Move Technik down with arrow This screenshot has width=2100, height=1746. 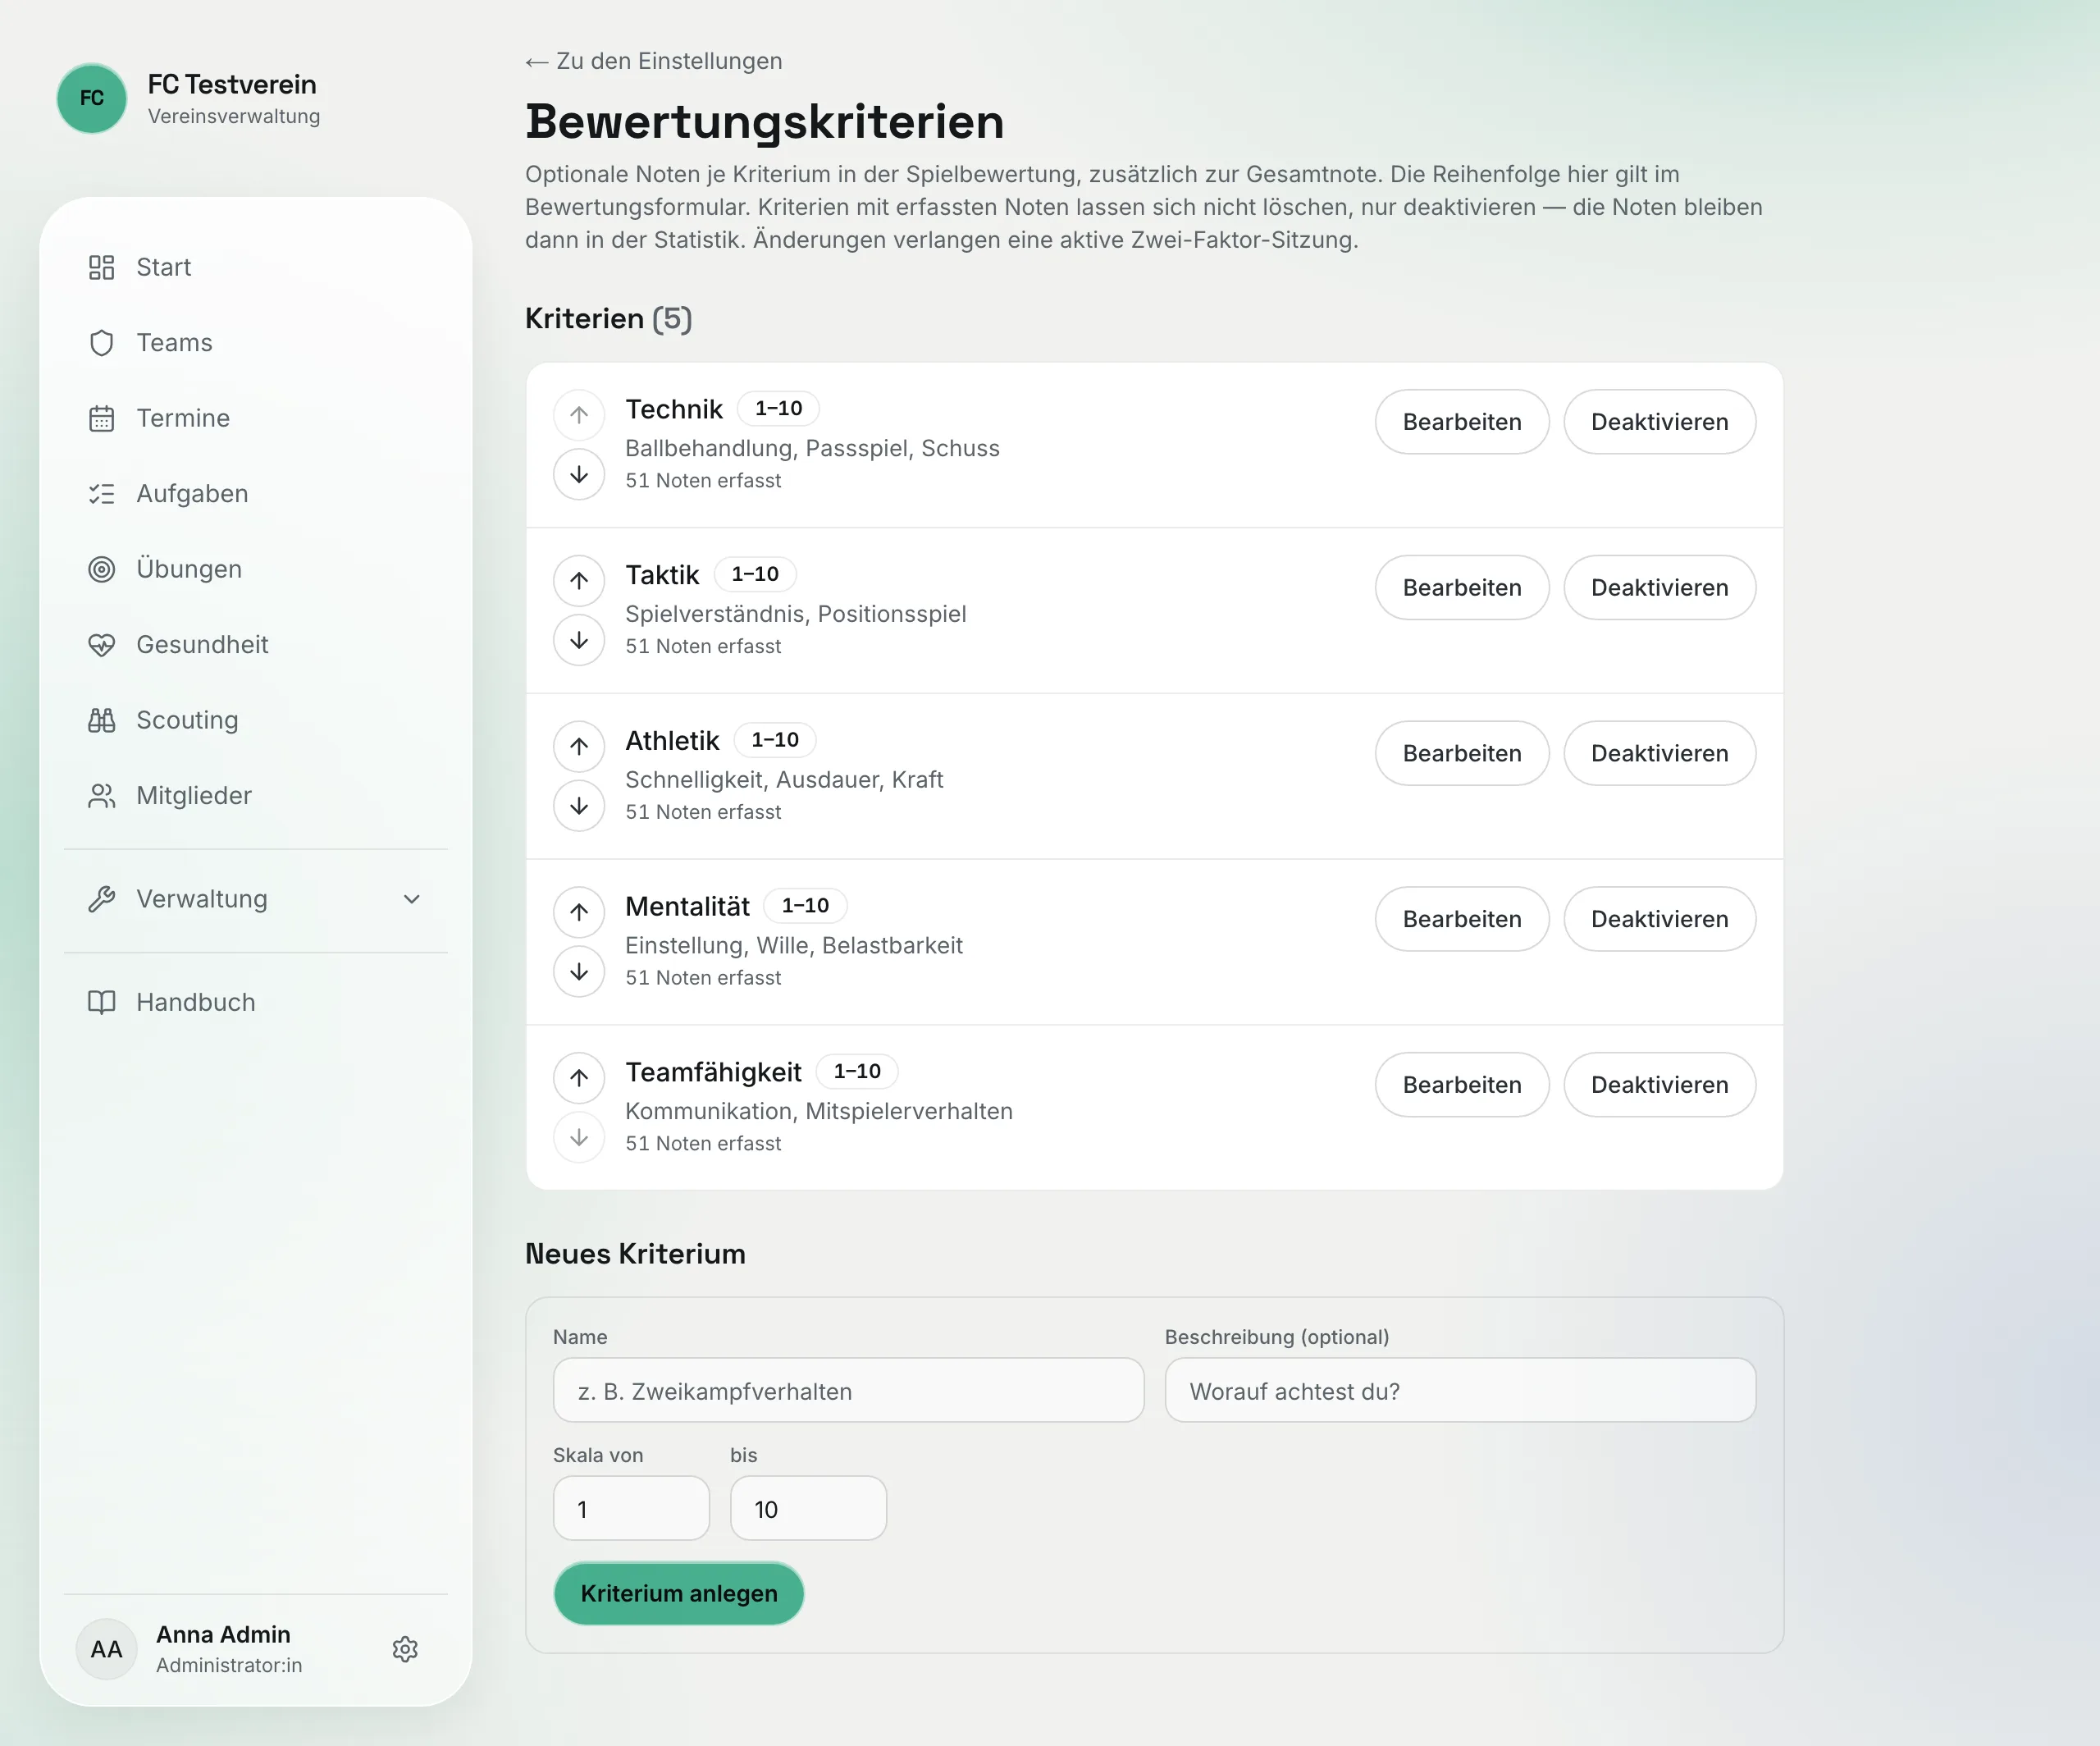[x=579, y=474]
